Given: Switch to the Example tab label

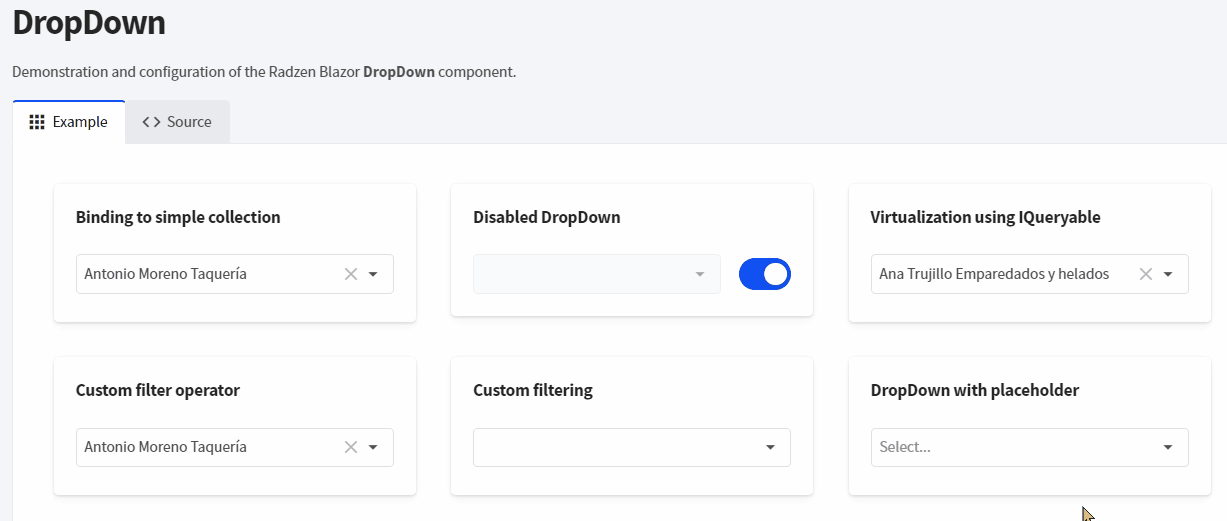Looking at the screenshot, I should click(x=80, y=122).
